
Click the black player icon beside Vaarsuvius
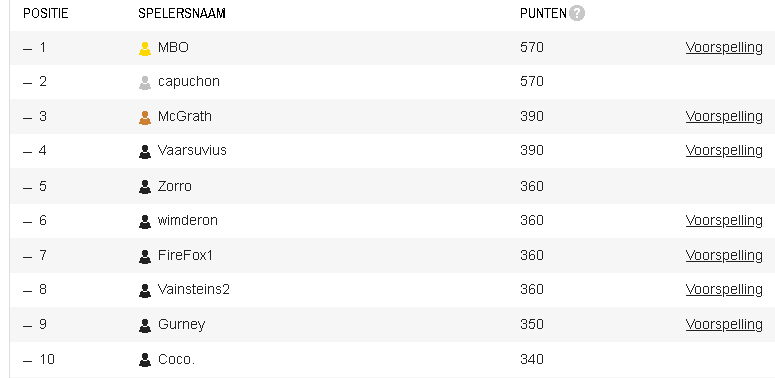(x=144, y=152)
